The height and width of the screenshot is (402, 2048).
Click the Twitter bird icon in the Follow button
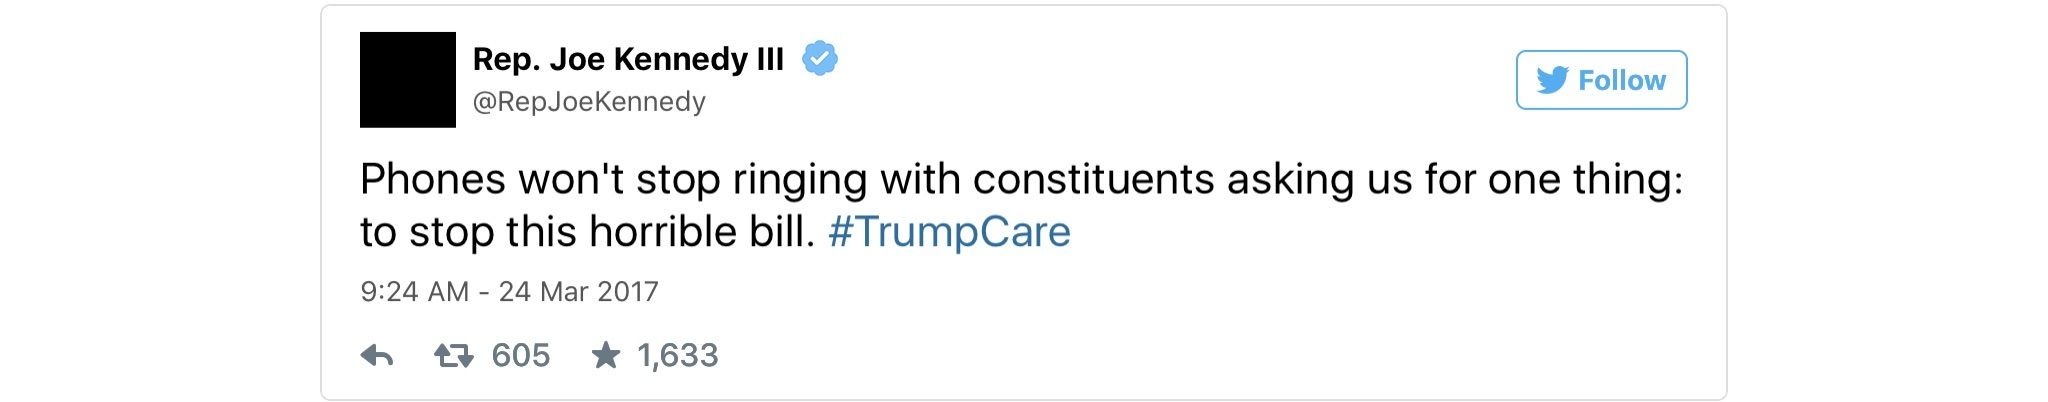1552,80
